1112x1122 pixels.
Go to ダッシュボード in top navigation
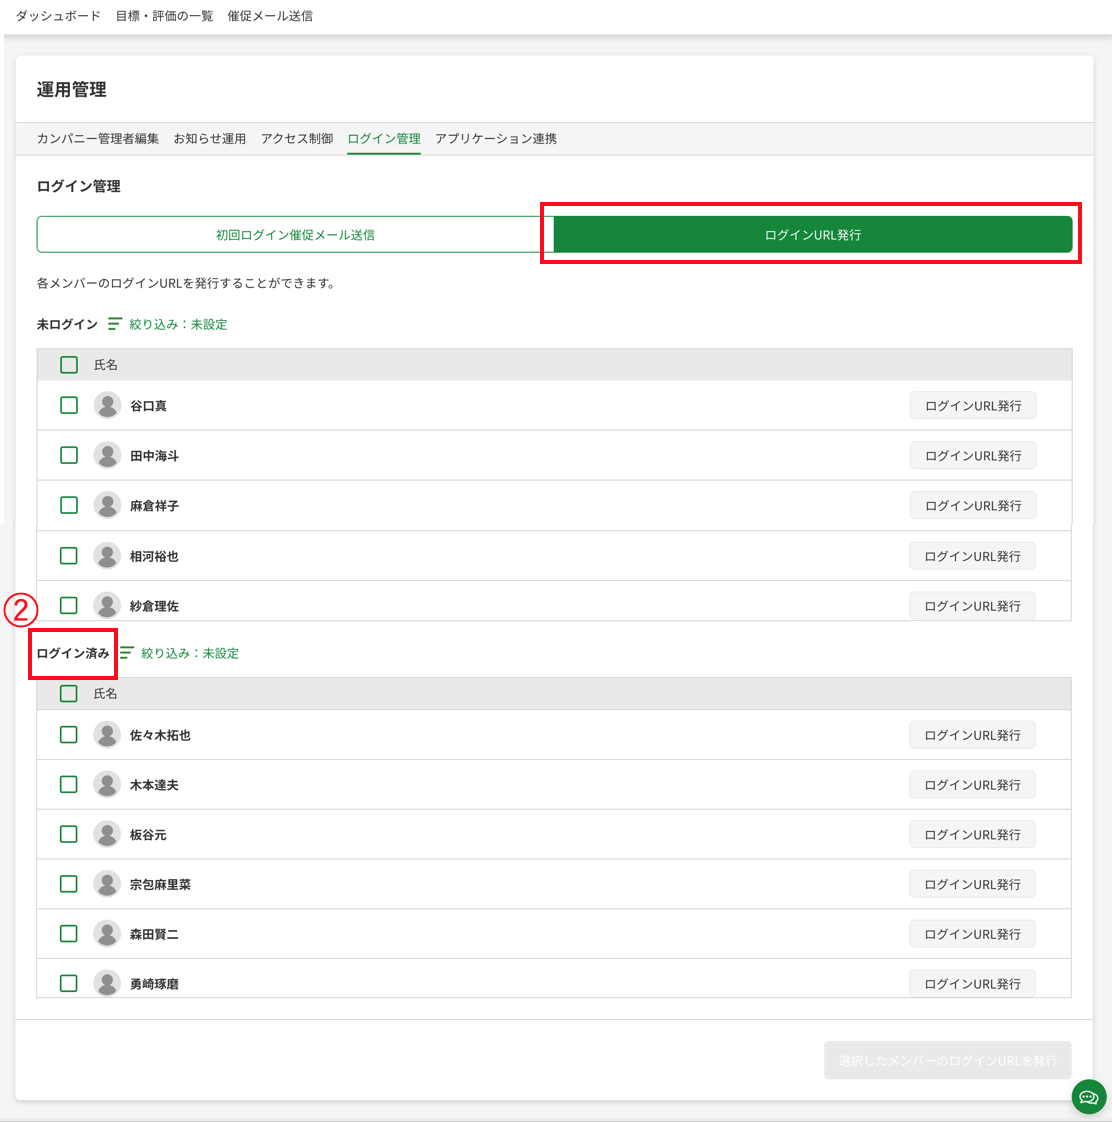point(58,16)
